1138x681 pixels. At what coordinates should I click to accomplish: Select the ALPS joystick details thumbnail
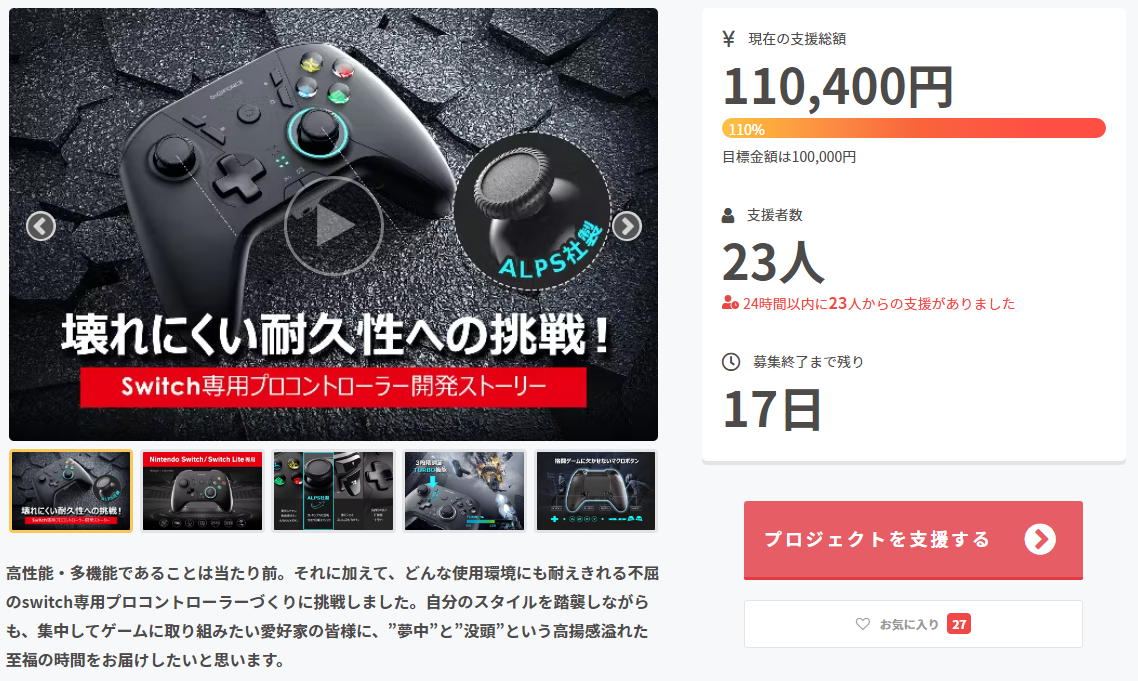pos(333,491)
